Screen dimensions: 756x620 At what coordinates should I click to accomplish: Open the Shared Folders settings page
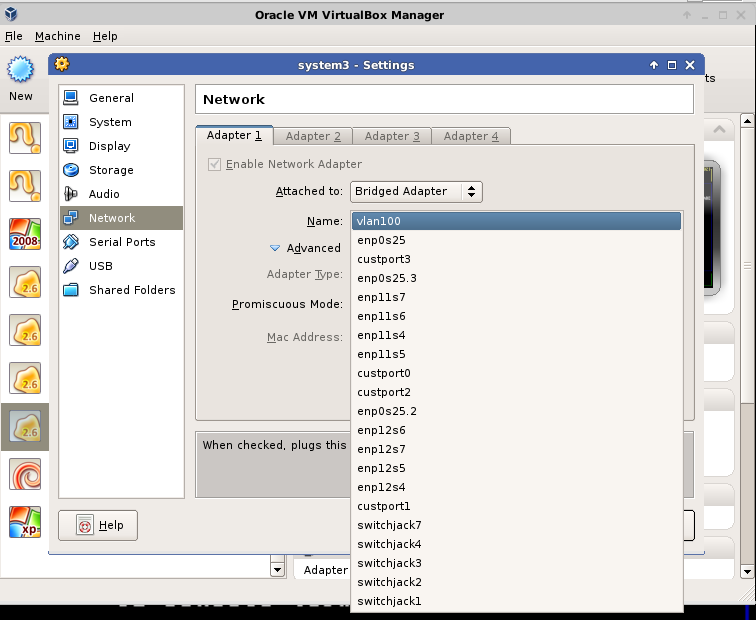(122, 290)
